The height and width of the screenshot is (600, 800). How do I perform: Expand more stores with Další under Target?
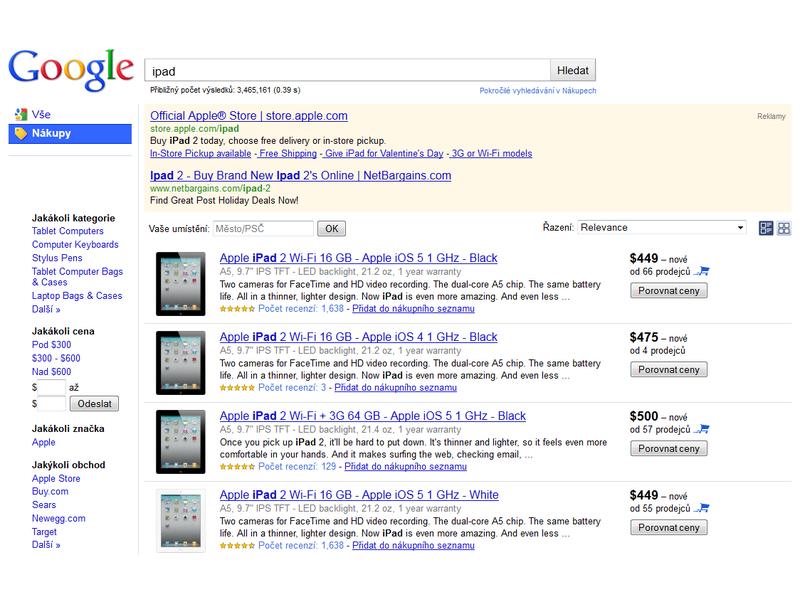pyautogui.click(x=46, y=545)
